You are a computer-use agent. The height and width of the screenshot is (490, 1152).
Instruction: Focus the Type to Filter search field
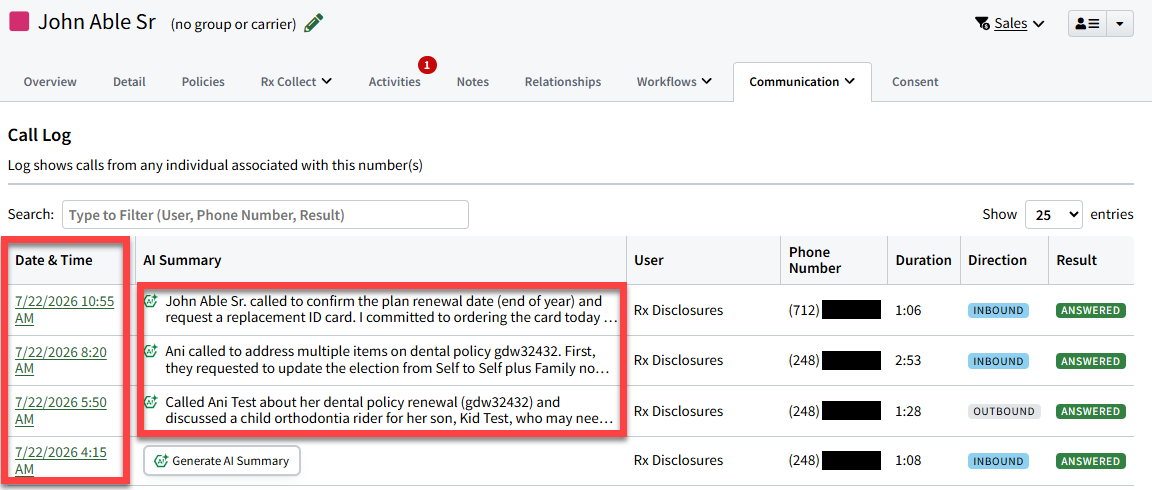click(265, 215)
